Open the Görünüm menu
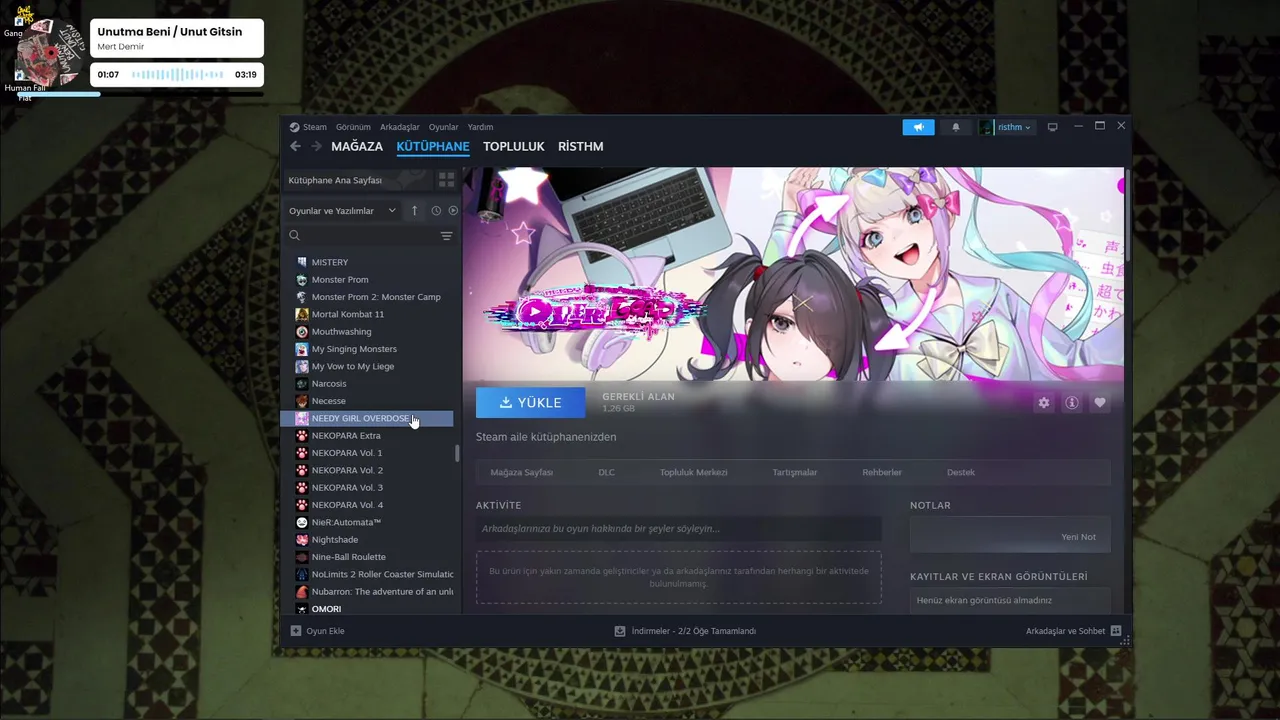The image size is (1280, 720). [x=353, y=127]
